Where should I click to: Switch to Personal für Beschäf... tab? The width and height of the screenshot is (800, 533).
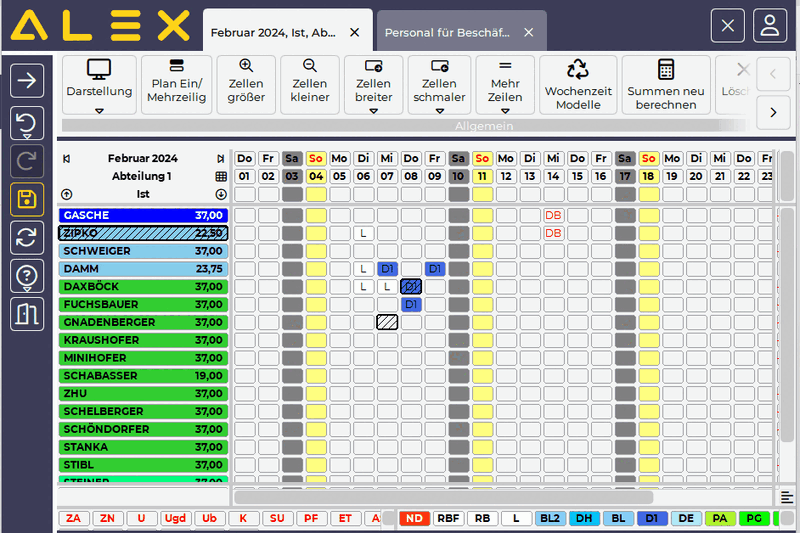coord(451,32)
